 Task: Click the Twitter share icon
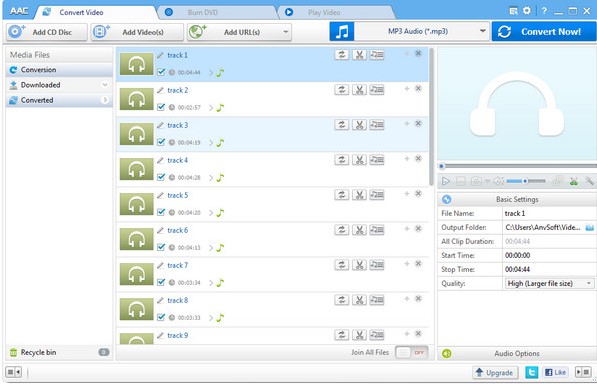(532, 372)
